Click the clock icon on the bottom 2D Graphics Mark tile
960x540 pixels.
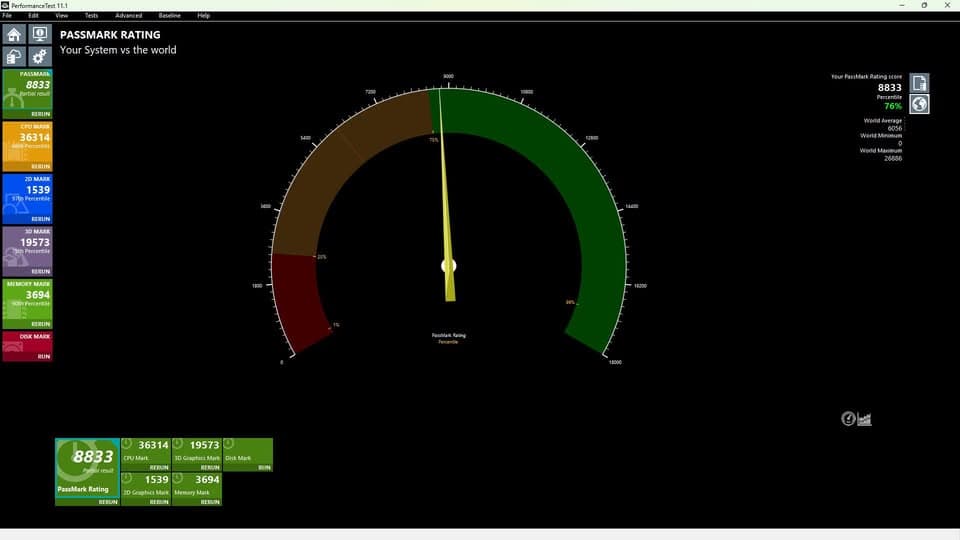[x=127, y=478]
